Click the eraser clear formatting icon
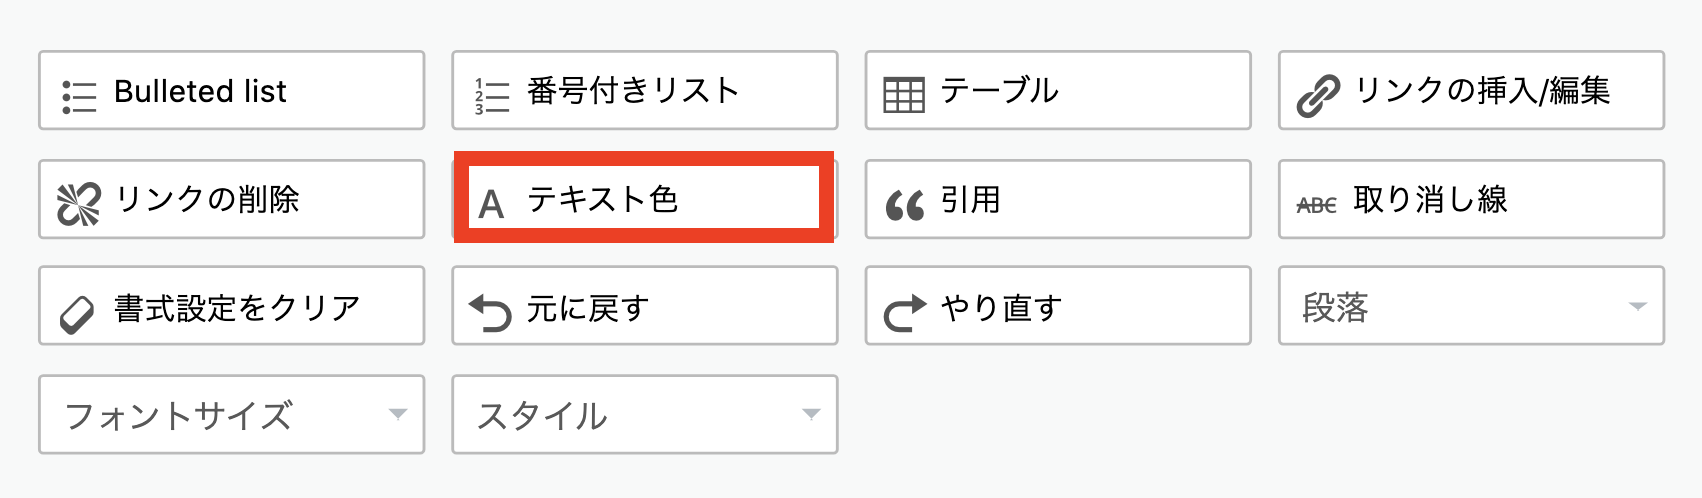 coord(77,314)
